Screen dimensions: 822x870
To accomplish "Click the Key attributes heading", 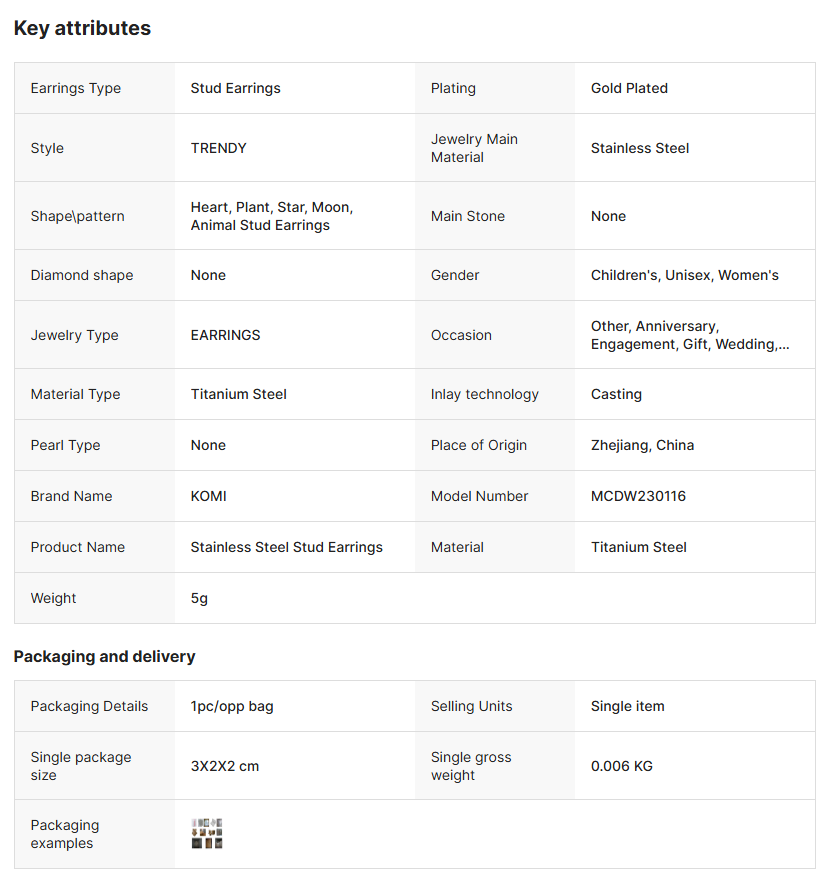I will [82, 28].
